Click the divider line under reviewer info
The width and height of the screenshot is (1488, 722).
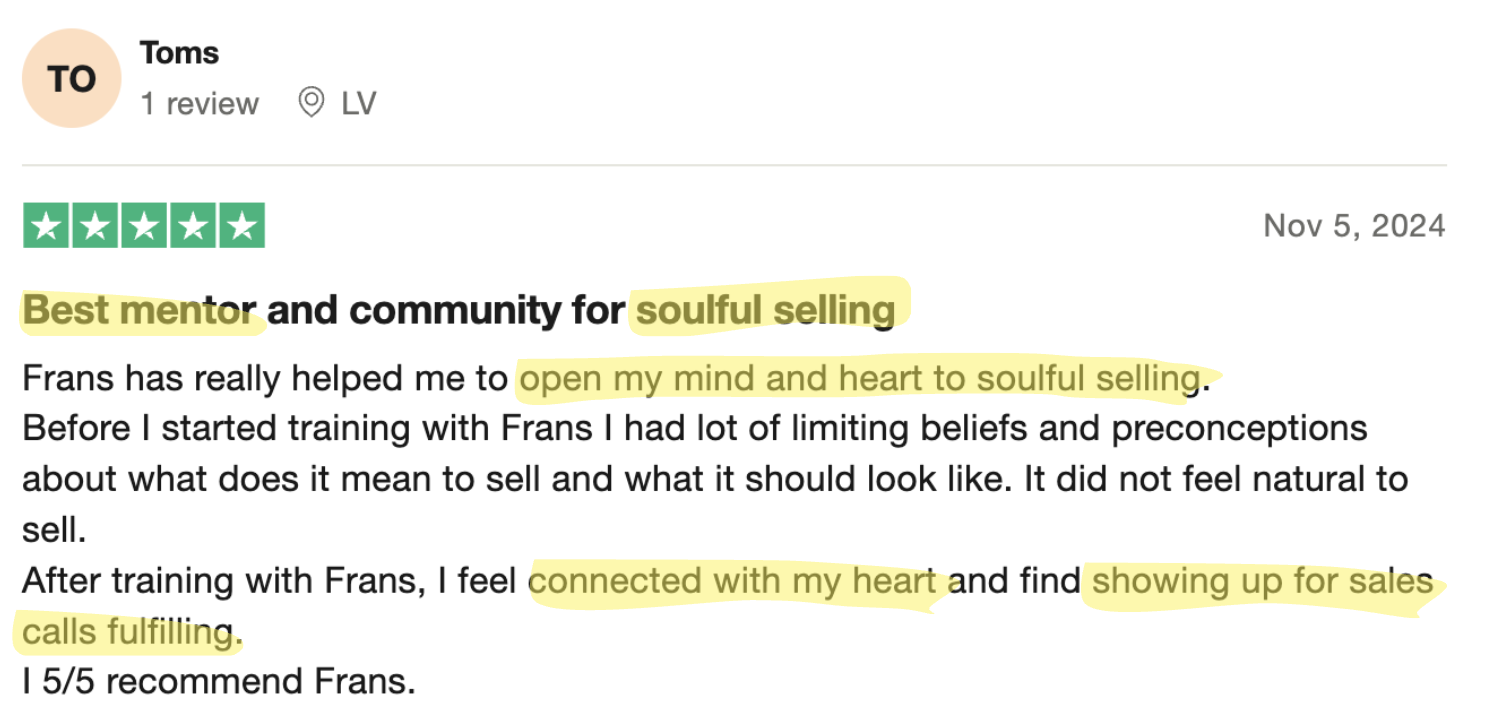coord(734,165)
